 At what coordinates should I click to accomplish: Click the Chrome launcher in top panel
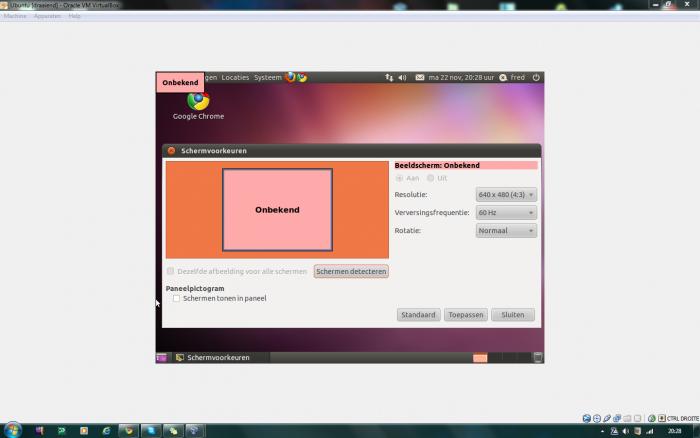click(x=301, y=77)
